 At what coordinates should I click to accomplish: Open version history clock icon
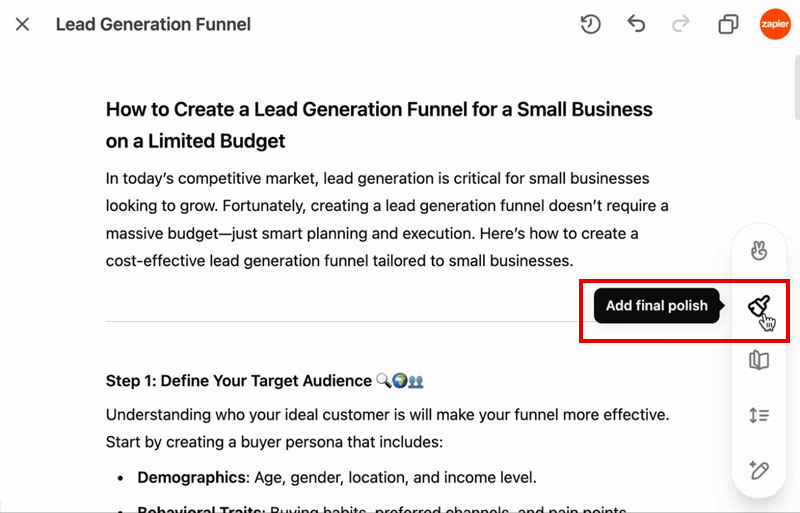coord(591,24)
